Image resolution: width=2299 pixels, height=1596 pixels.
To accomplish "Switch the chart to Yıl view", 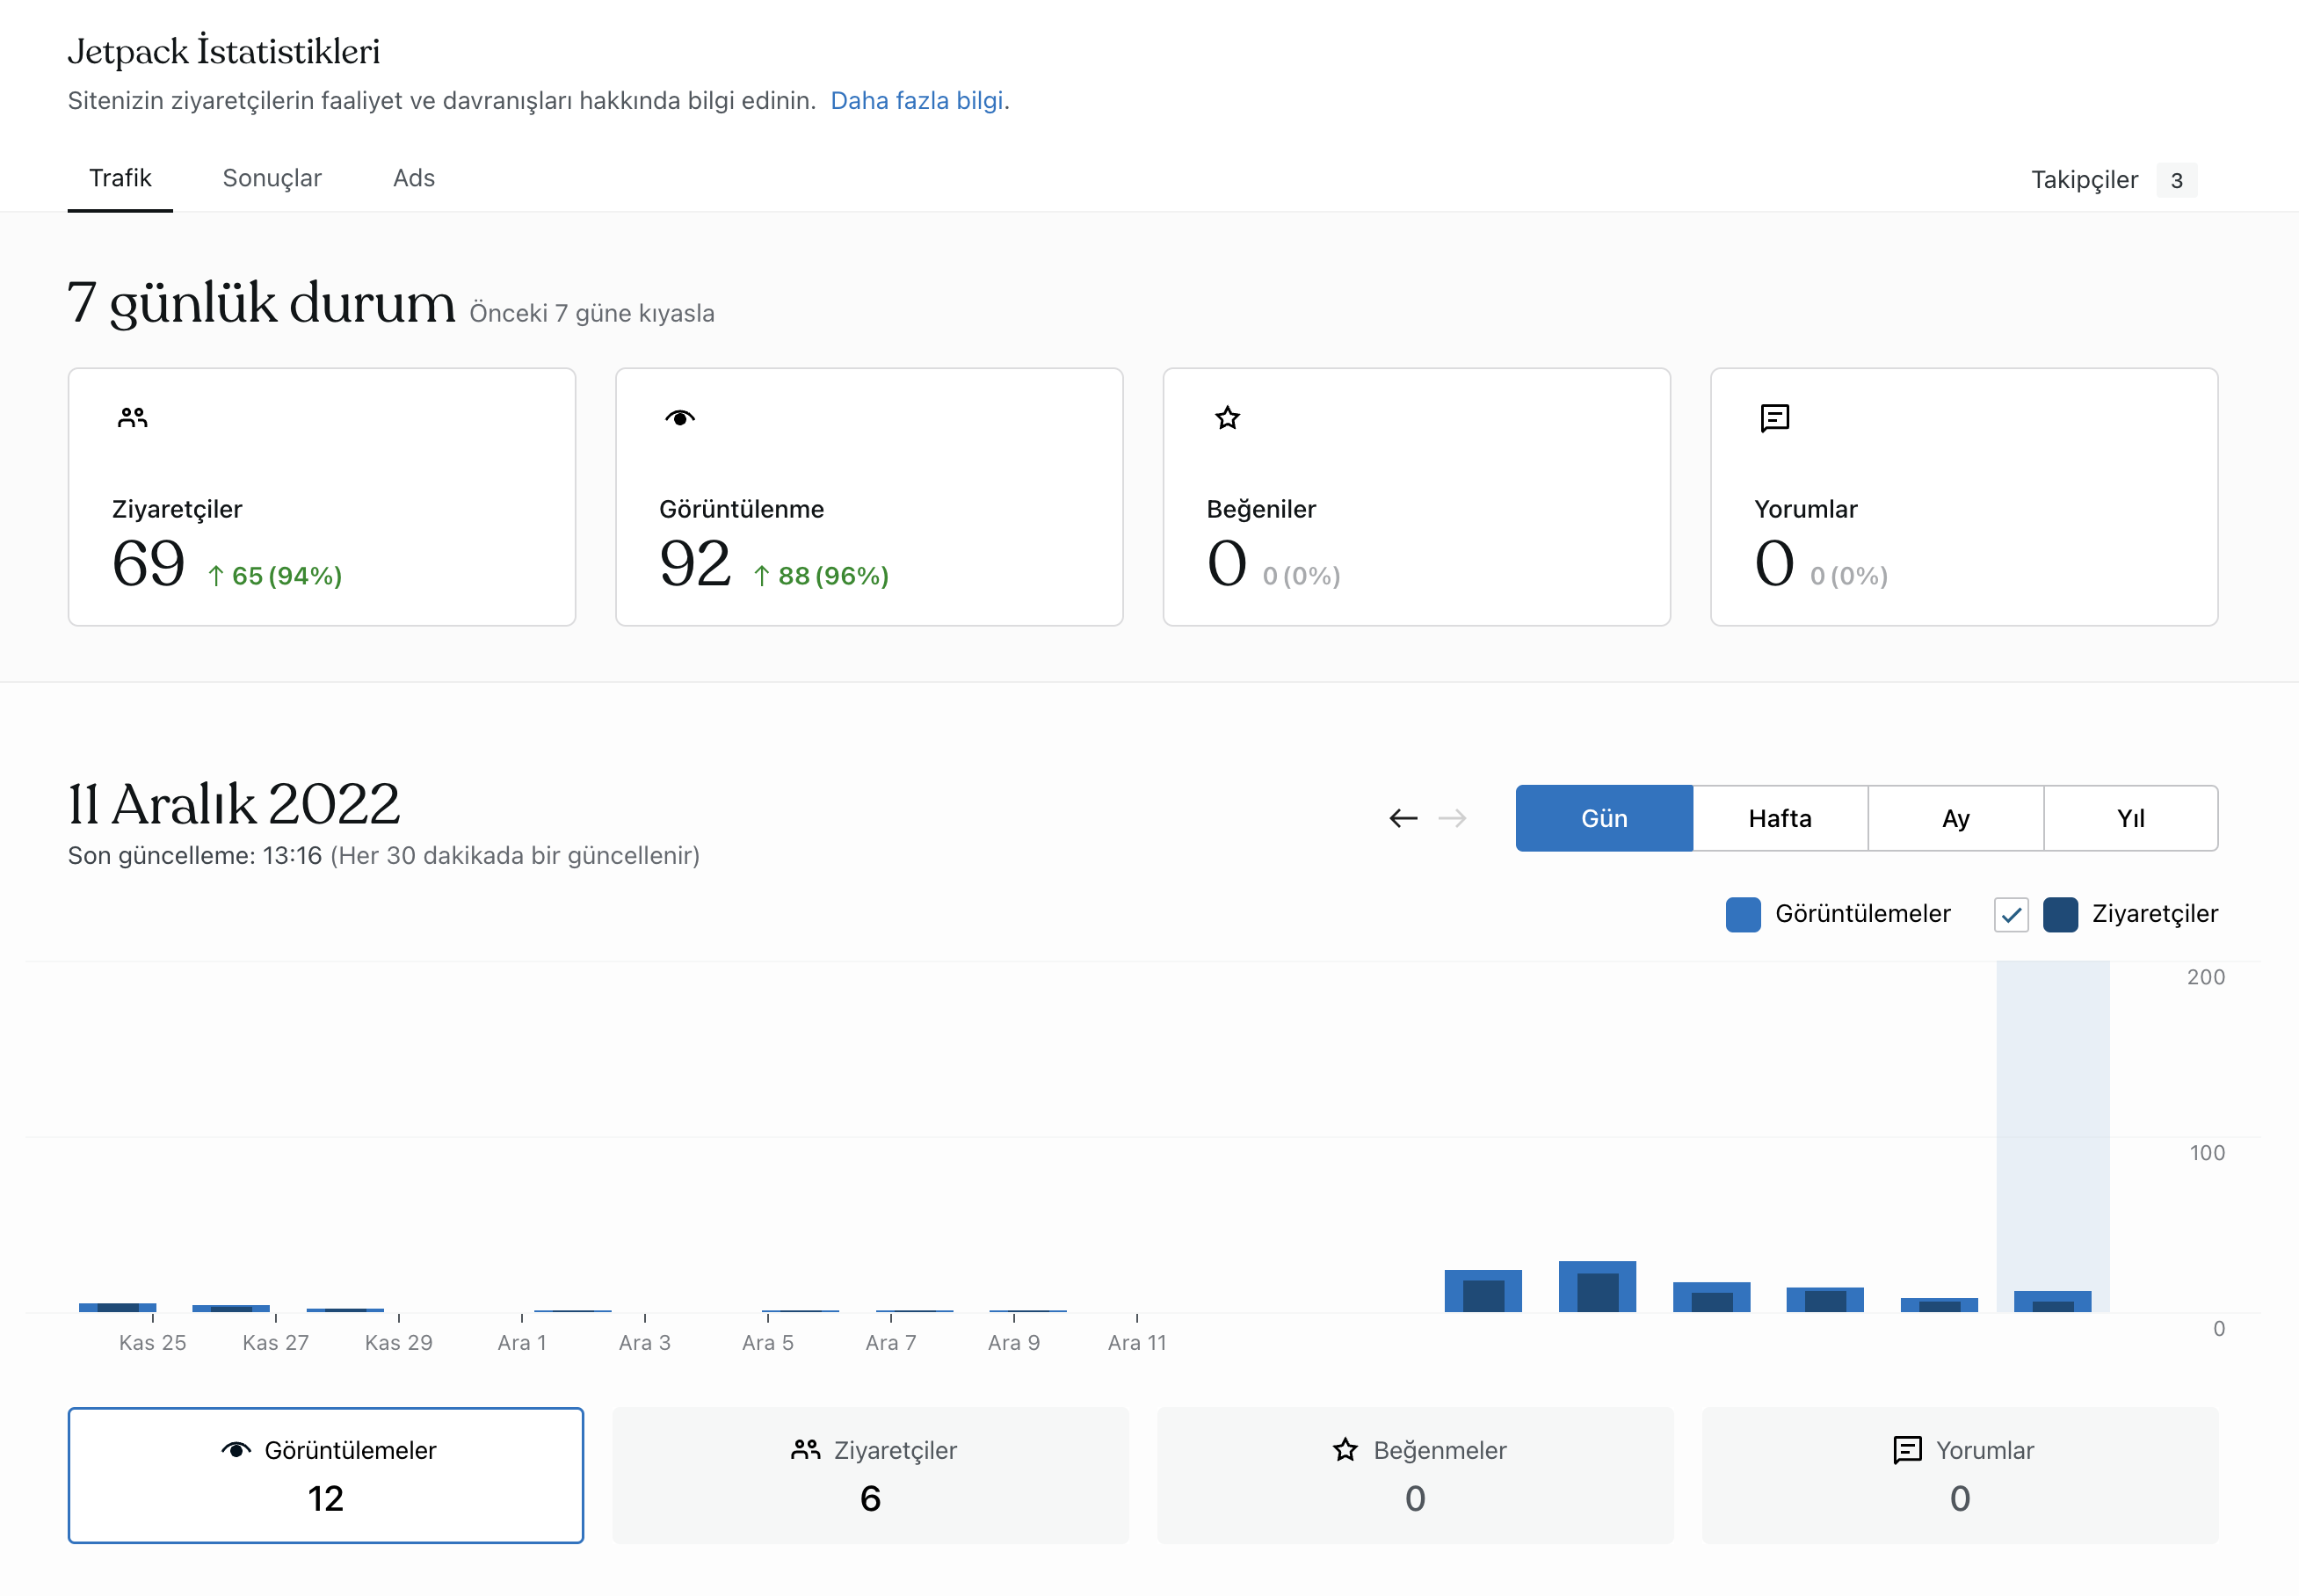I will click(2131, 818).
